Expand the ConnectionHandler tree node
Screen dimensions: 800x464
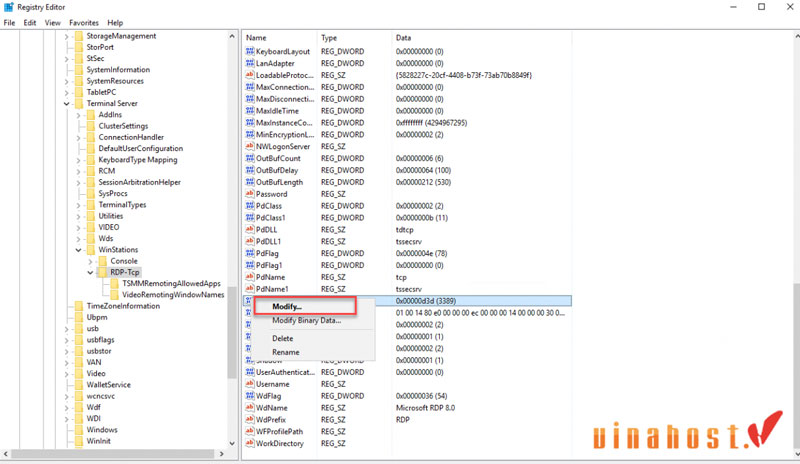[79, 137]
